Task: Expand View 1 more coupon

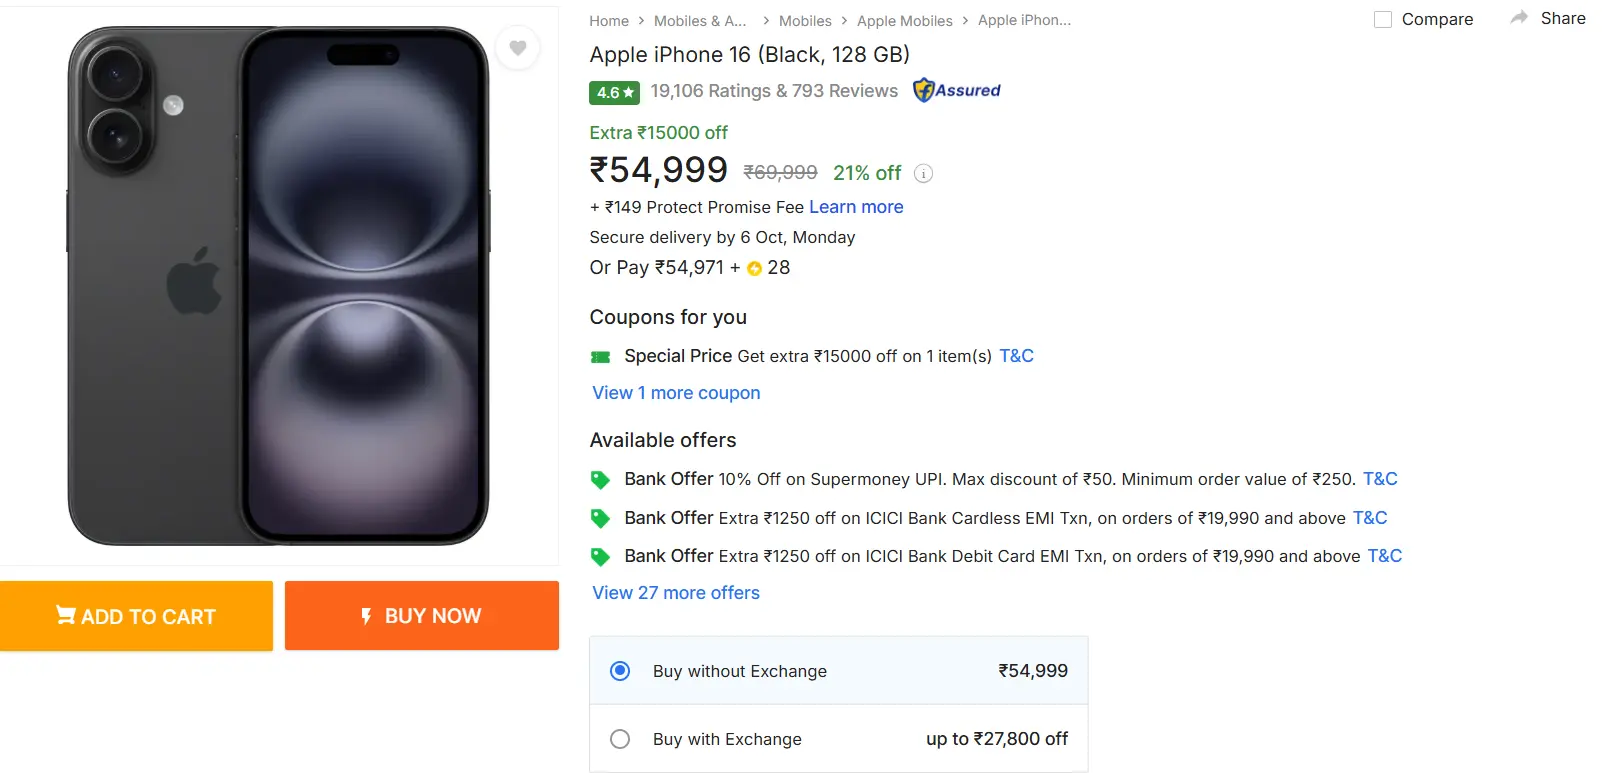Action: [675, 393]
